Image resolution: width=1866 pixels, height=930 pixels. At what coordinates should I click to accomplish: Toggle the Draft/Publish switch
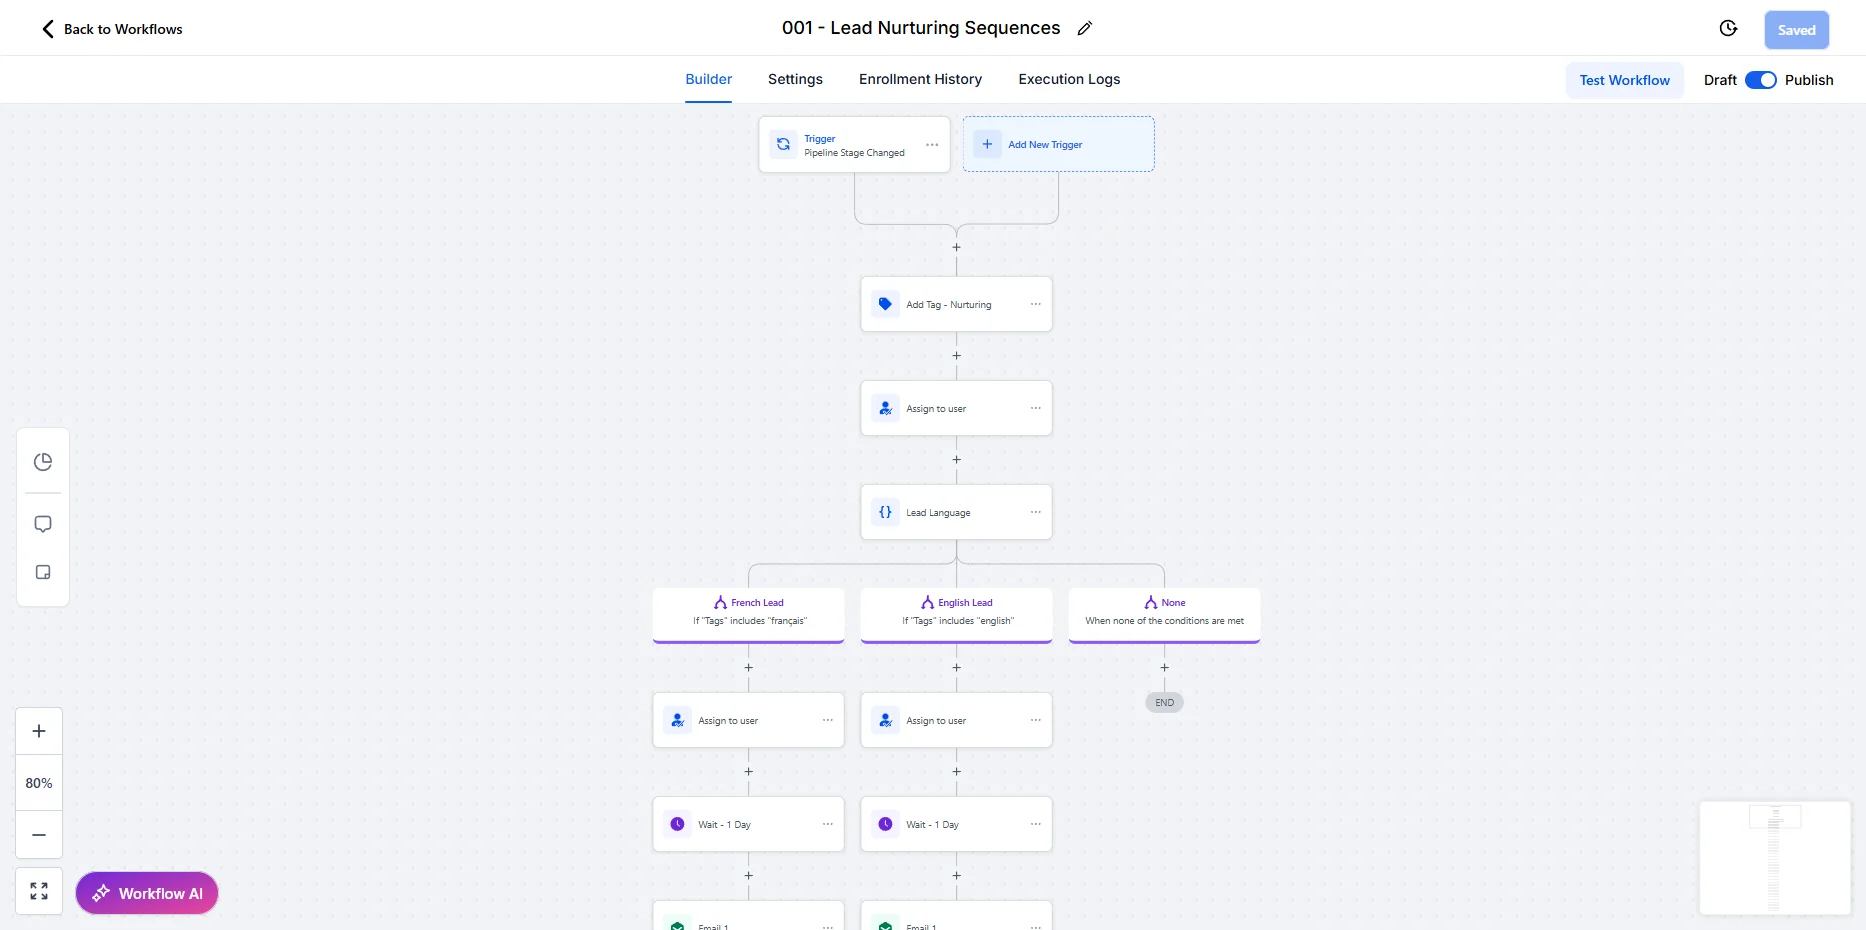pyautogui.click(x=1760, y=80)
